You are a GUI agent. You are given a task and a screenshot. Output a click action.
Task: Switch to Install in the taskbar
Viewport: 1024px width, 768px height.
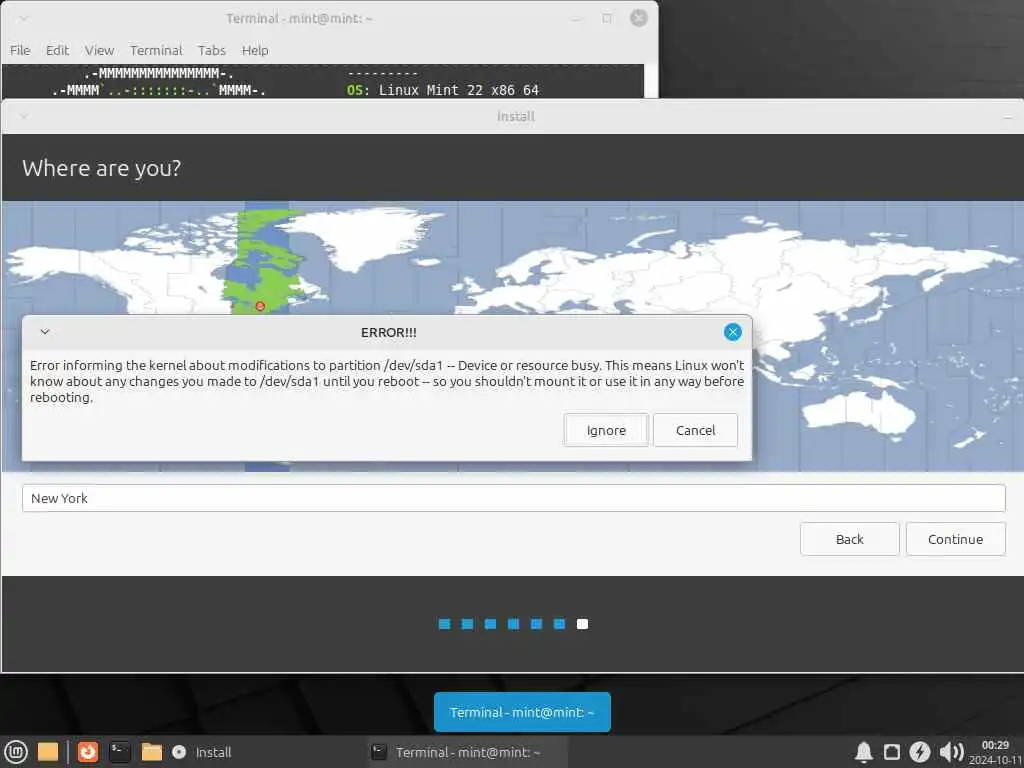pyautogui.click(x=202, y=752)
